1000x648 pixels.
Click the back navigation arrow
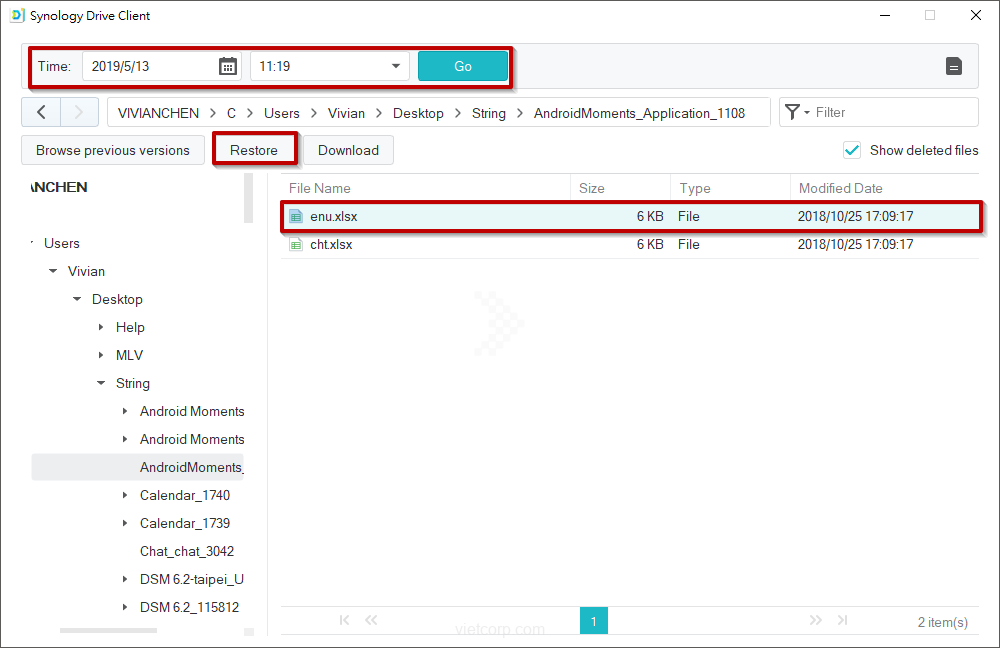(41, 112)
